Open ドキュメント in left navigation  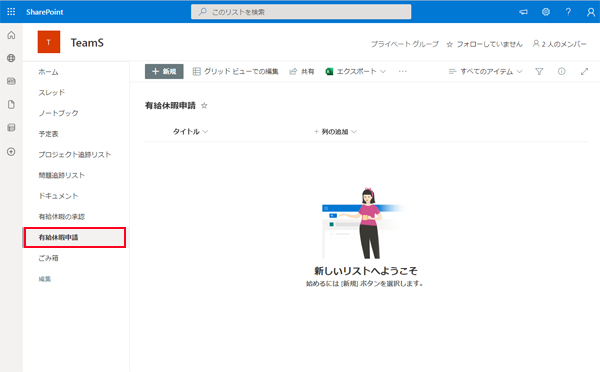click(58, 196)
